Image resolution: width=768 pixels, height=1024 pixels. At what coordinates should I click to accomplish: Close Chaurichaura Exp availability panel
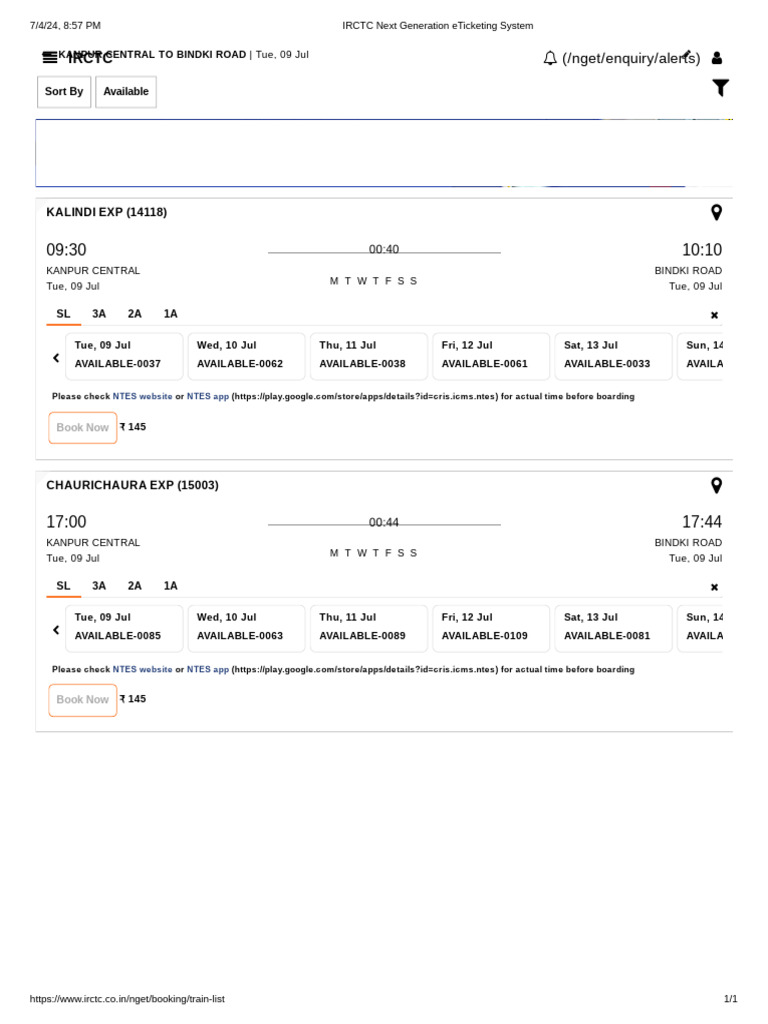click(714, 587)
